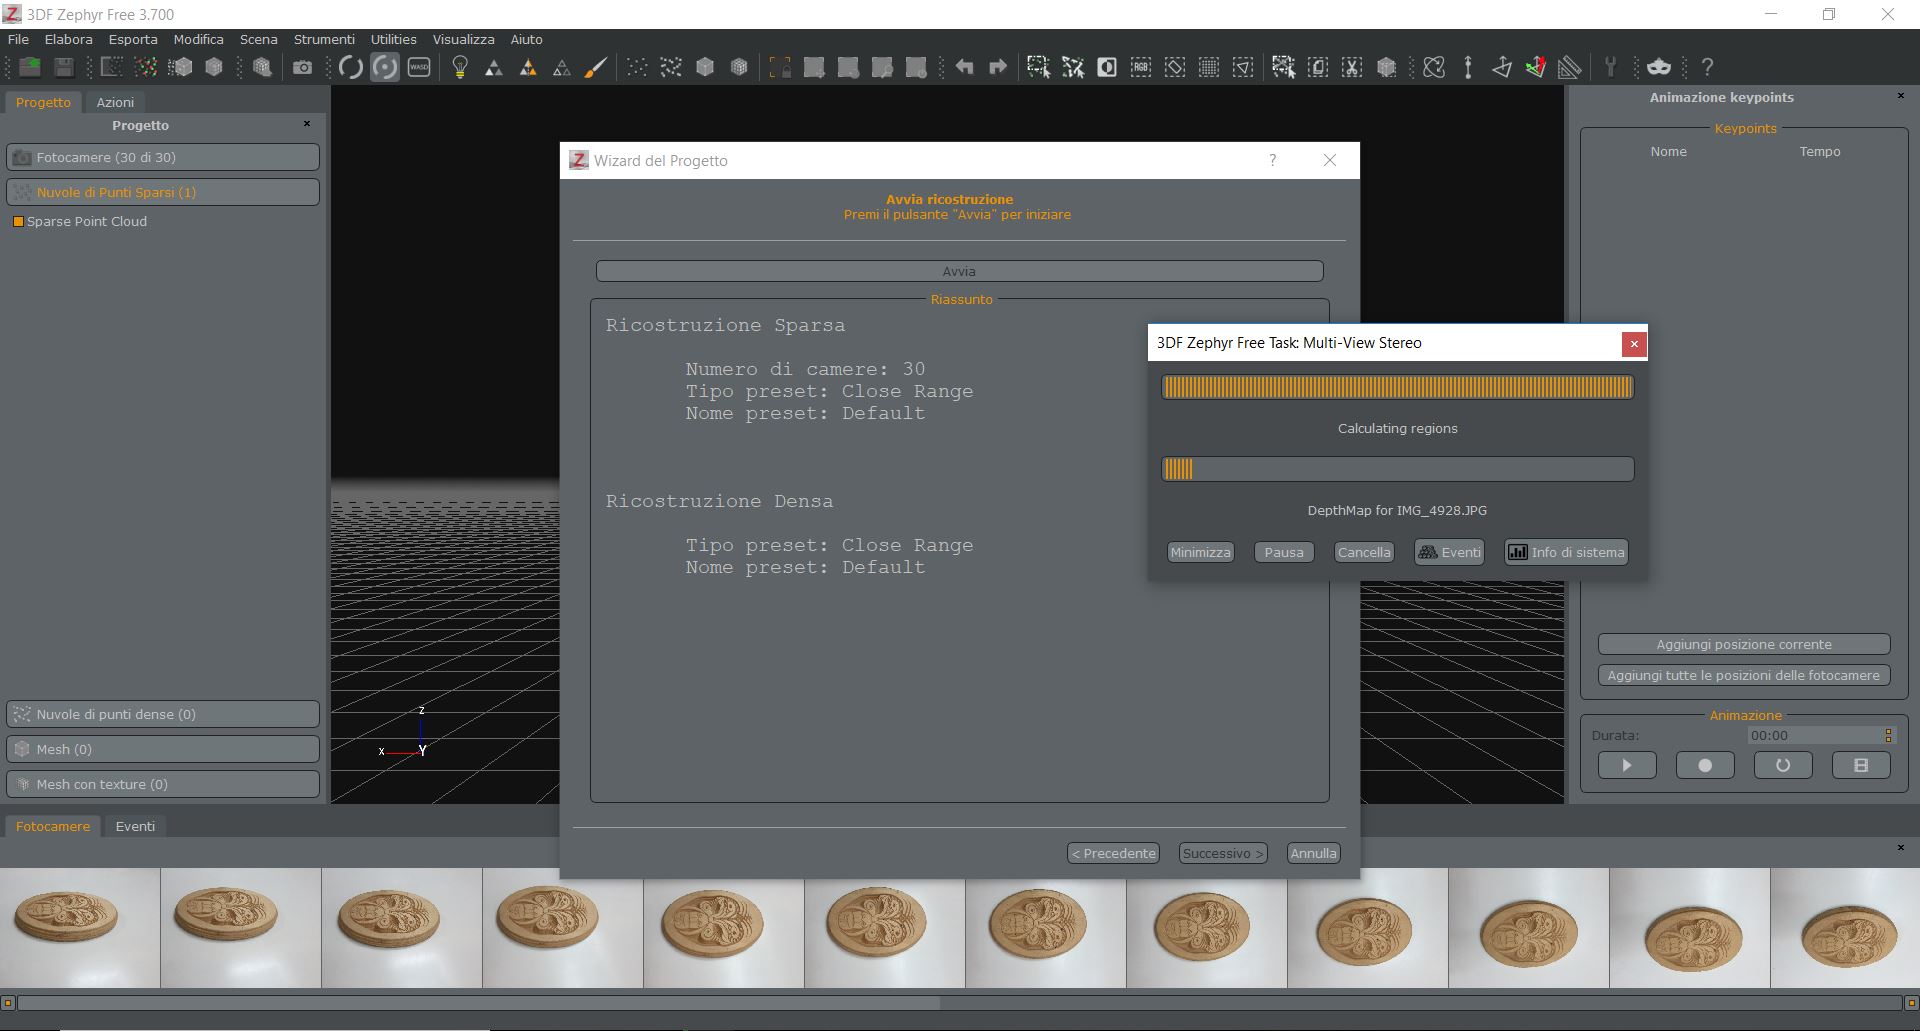Screen dimensions: 1920x1031
Task: Expand the Mesh (0) section
Action: [x=163, y=749]
